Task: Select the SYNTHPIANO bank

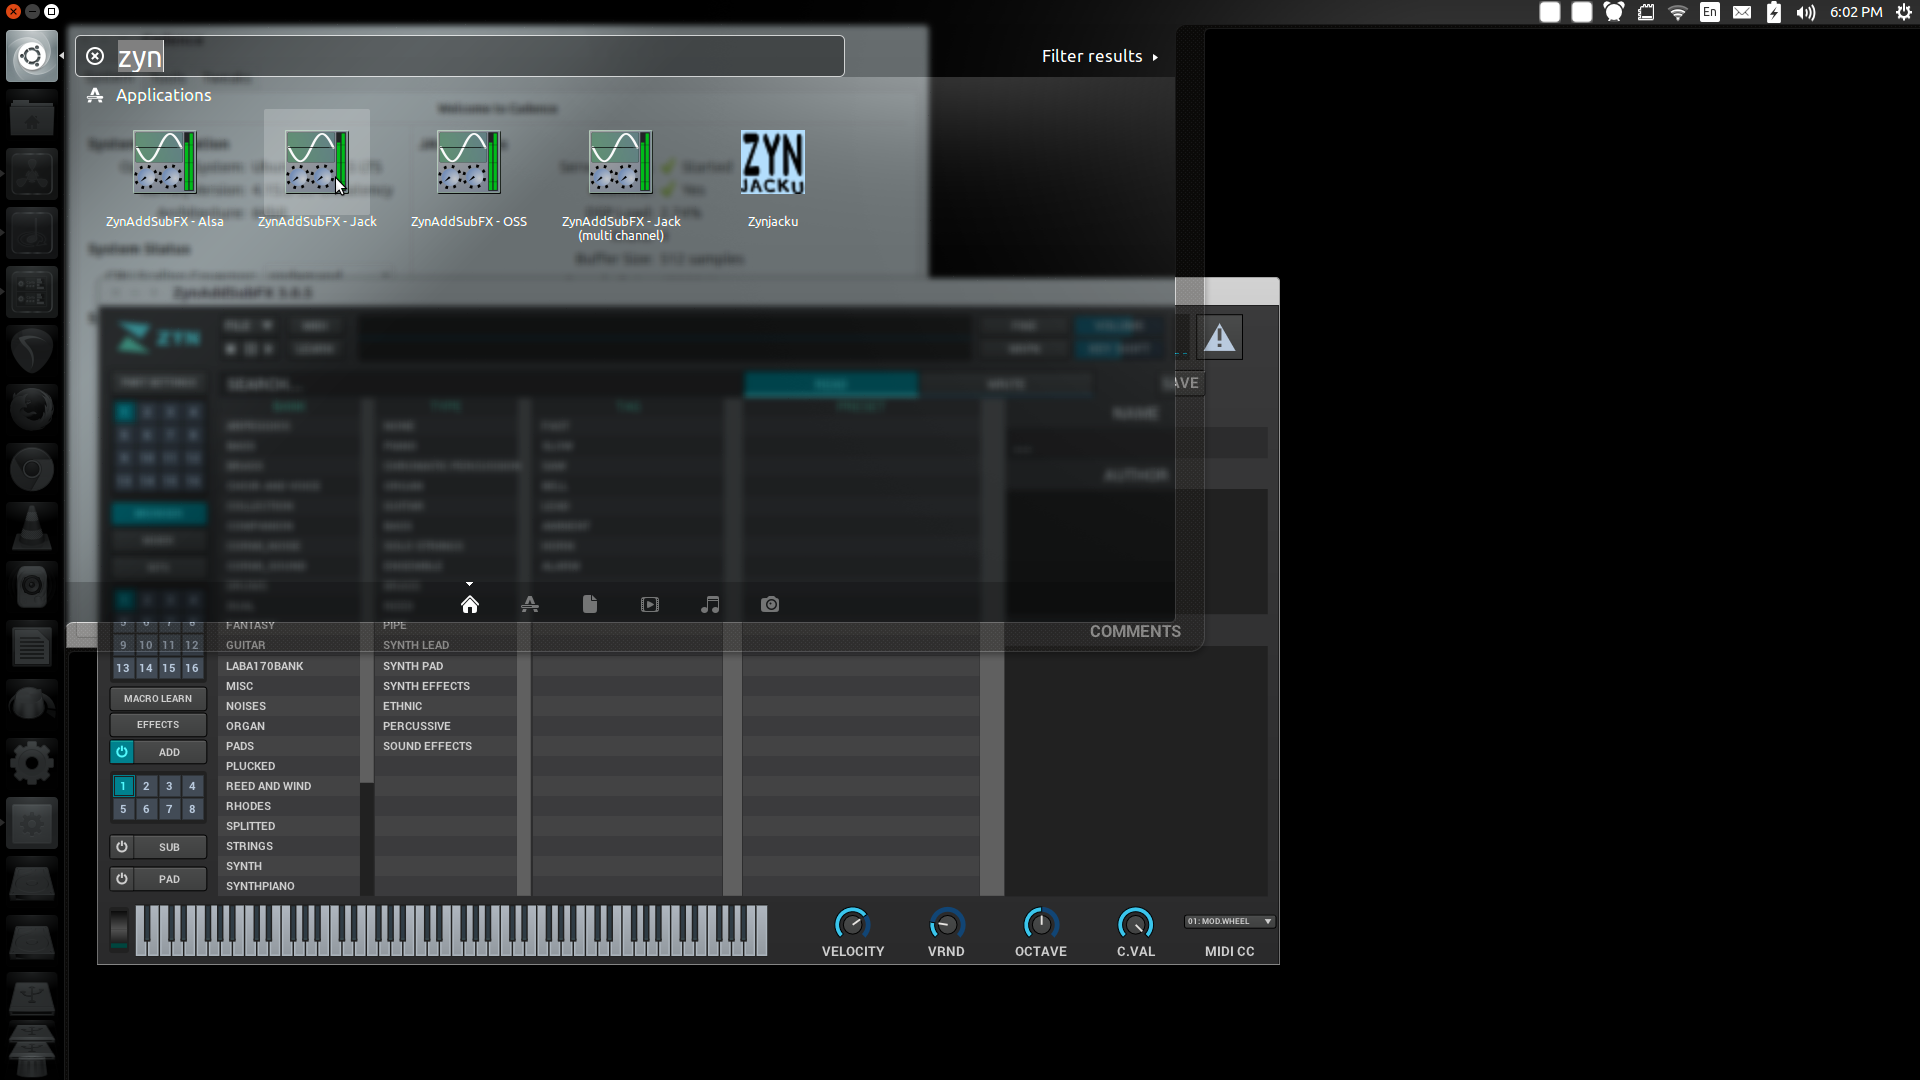Action: click(x=289, y=886)
